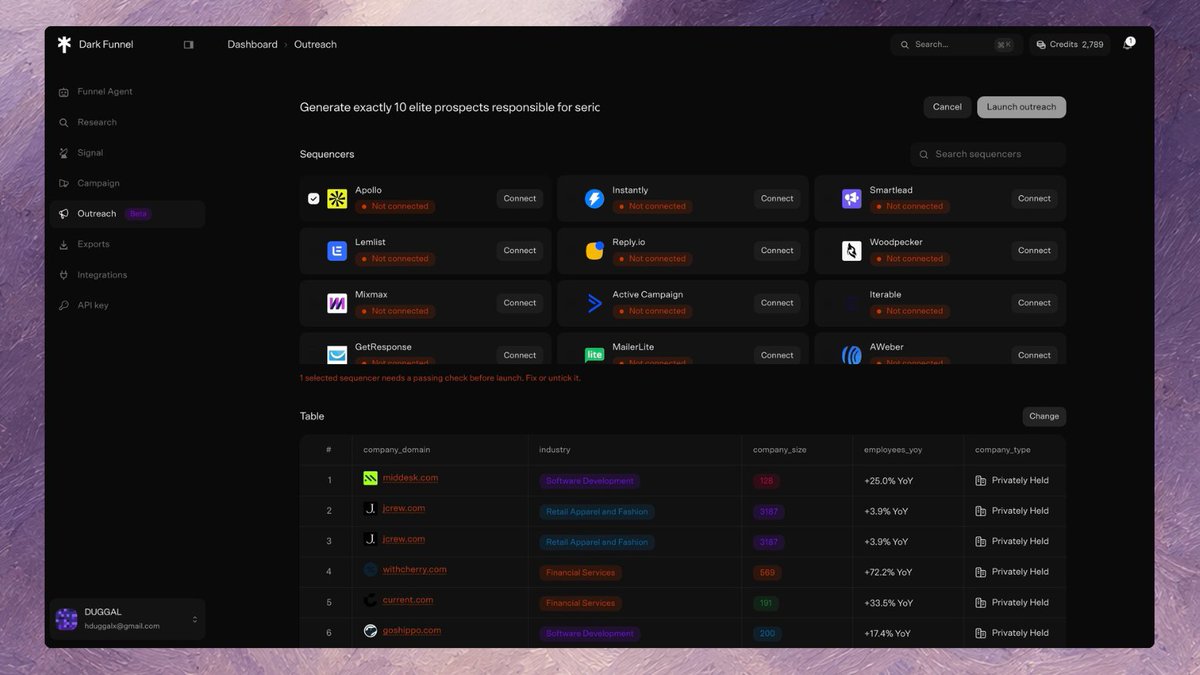The height and width of the screenshot is (675, 1200).
Task: Open the withcherry.com company link
Action: 414,570
